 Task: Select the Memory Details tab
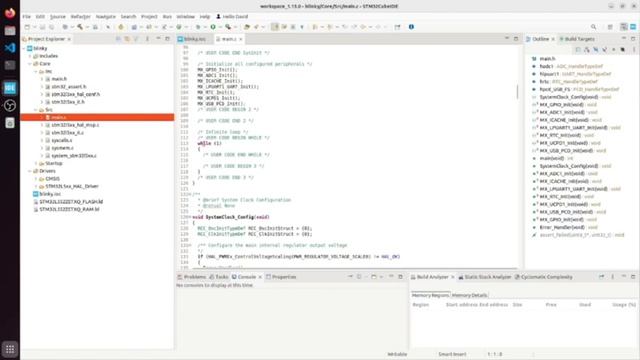pyautogui.click(x=469, y=295)
